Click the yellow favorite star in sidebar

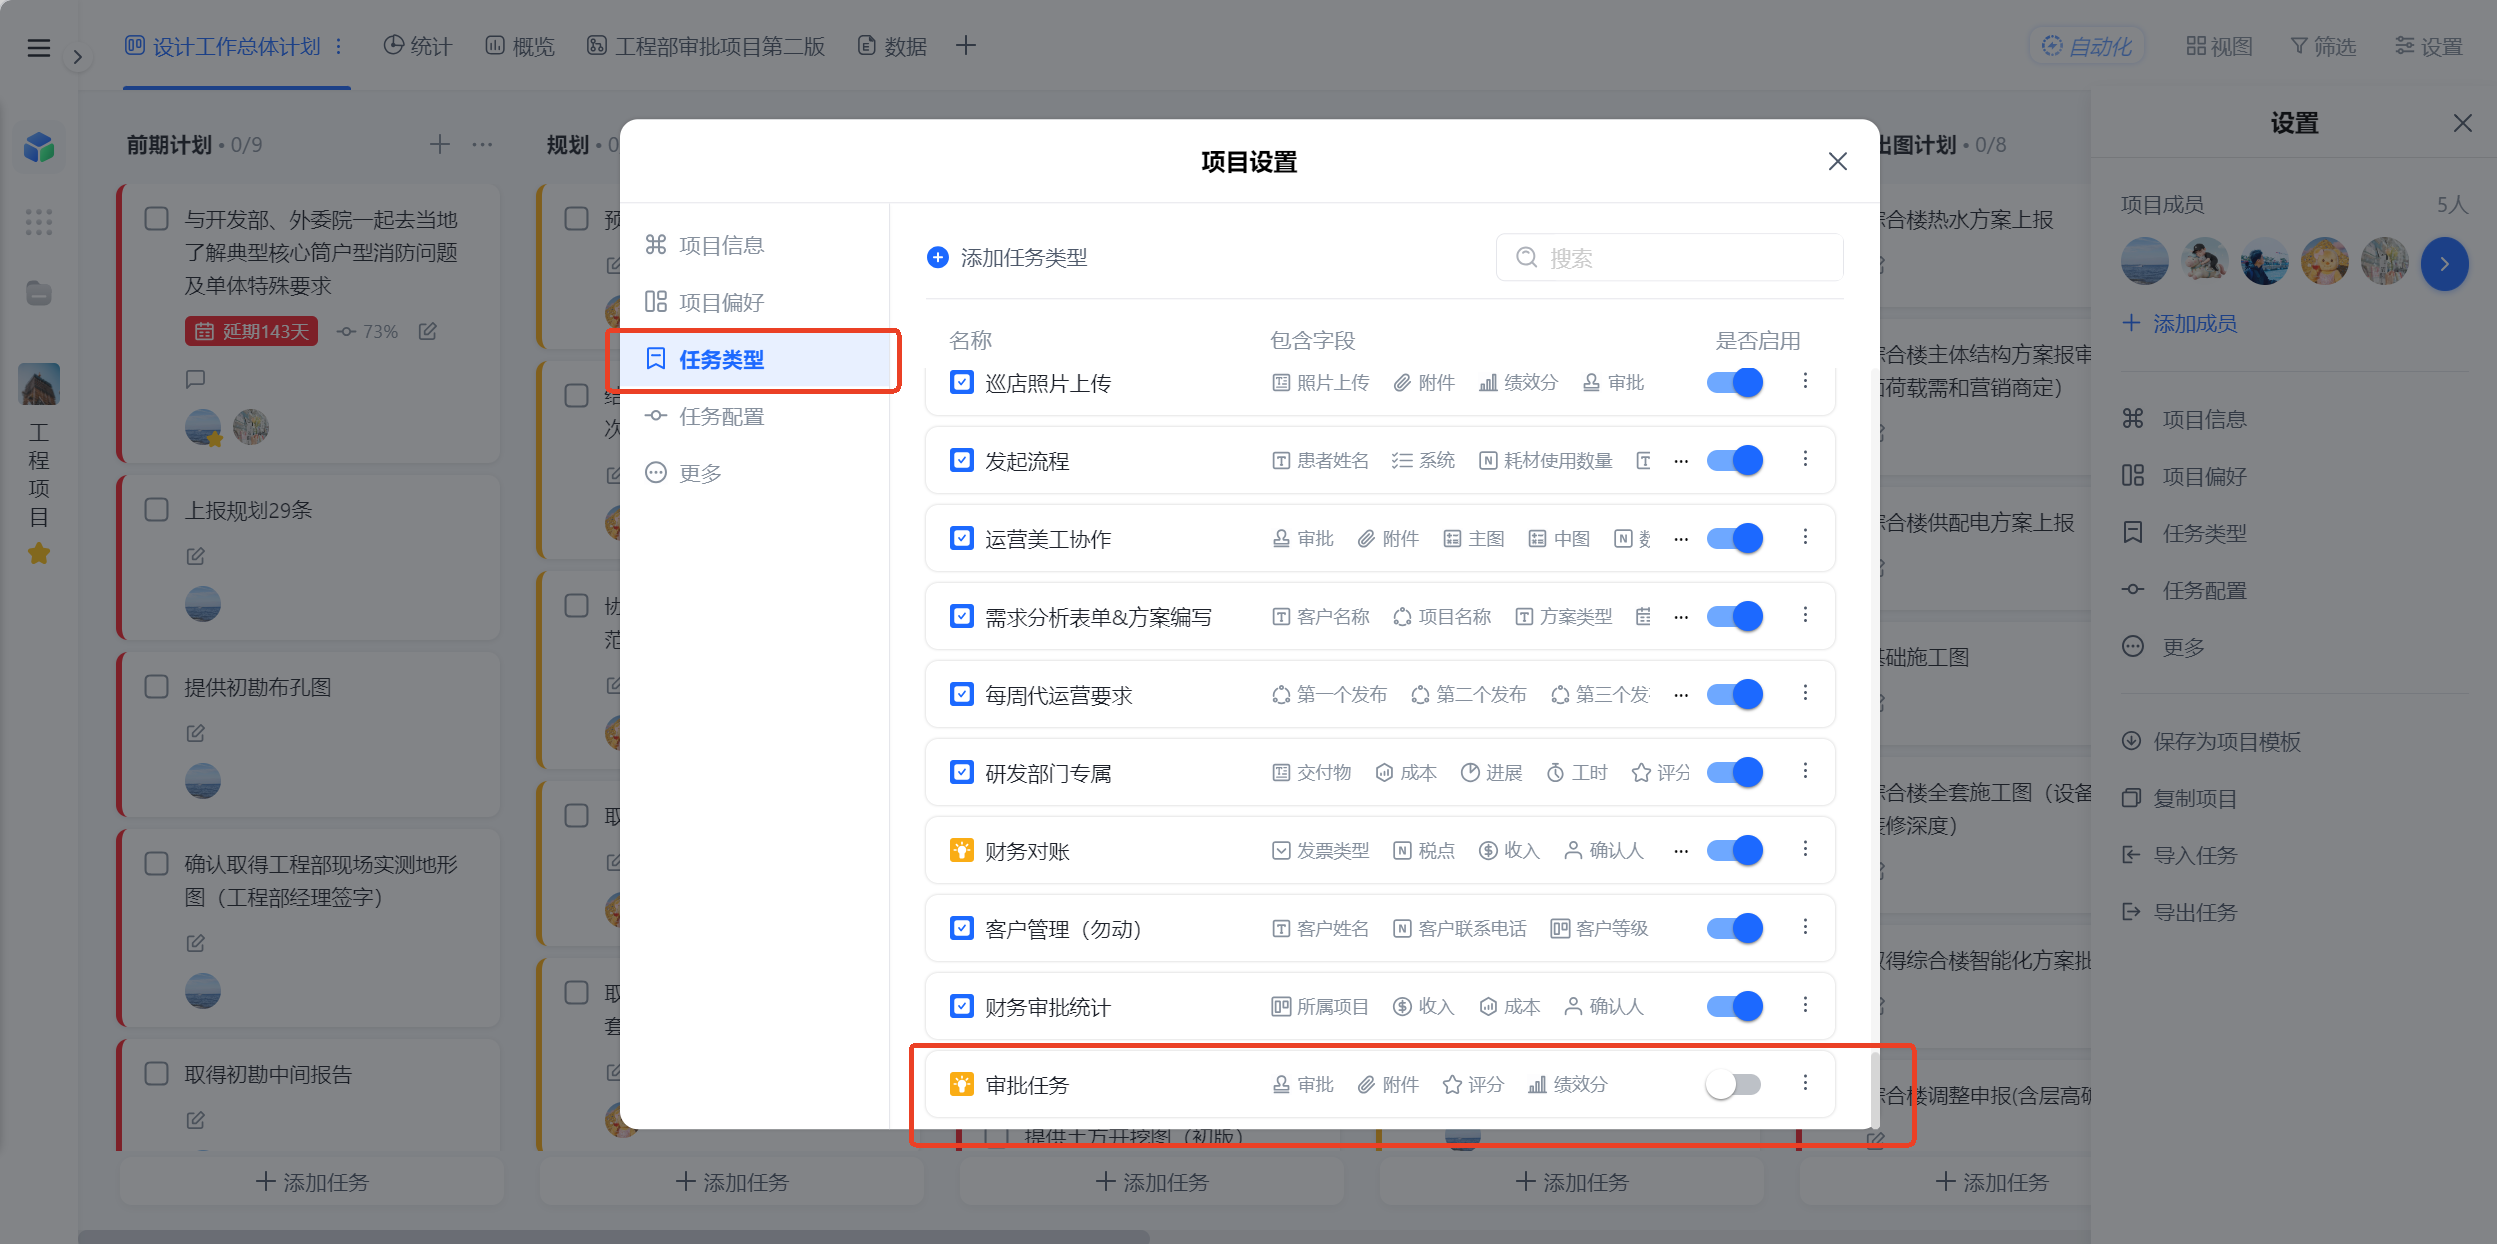pyautogui.click(x=39, y=553)
